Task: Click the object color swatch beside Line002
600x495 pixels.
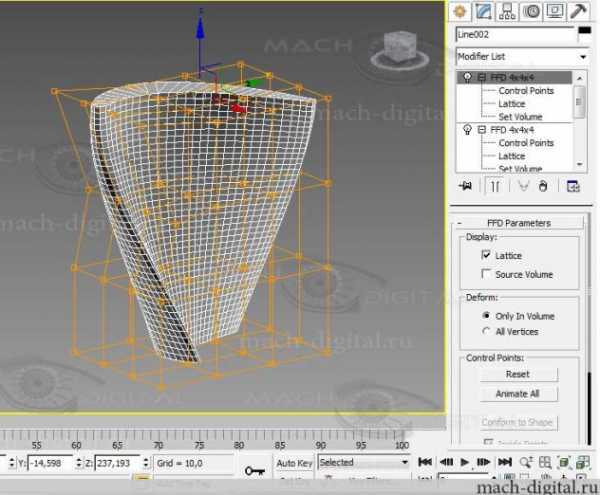Action: click(x=585, y=34)
